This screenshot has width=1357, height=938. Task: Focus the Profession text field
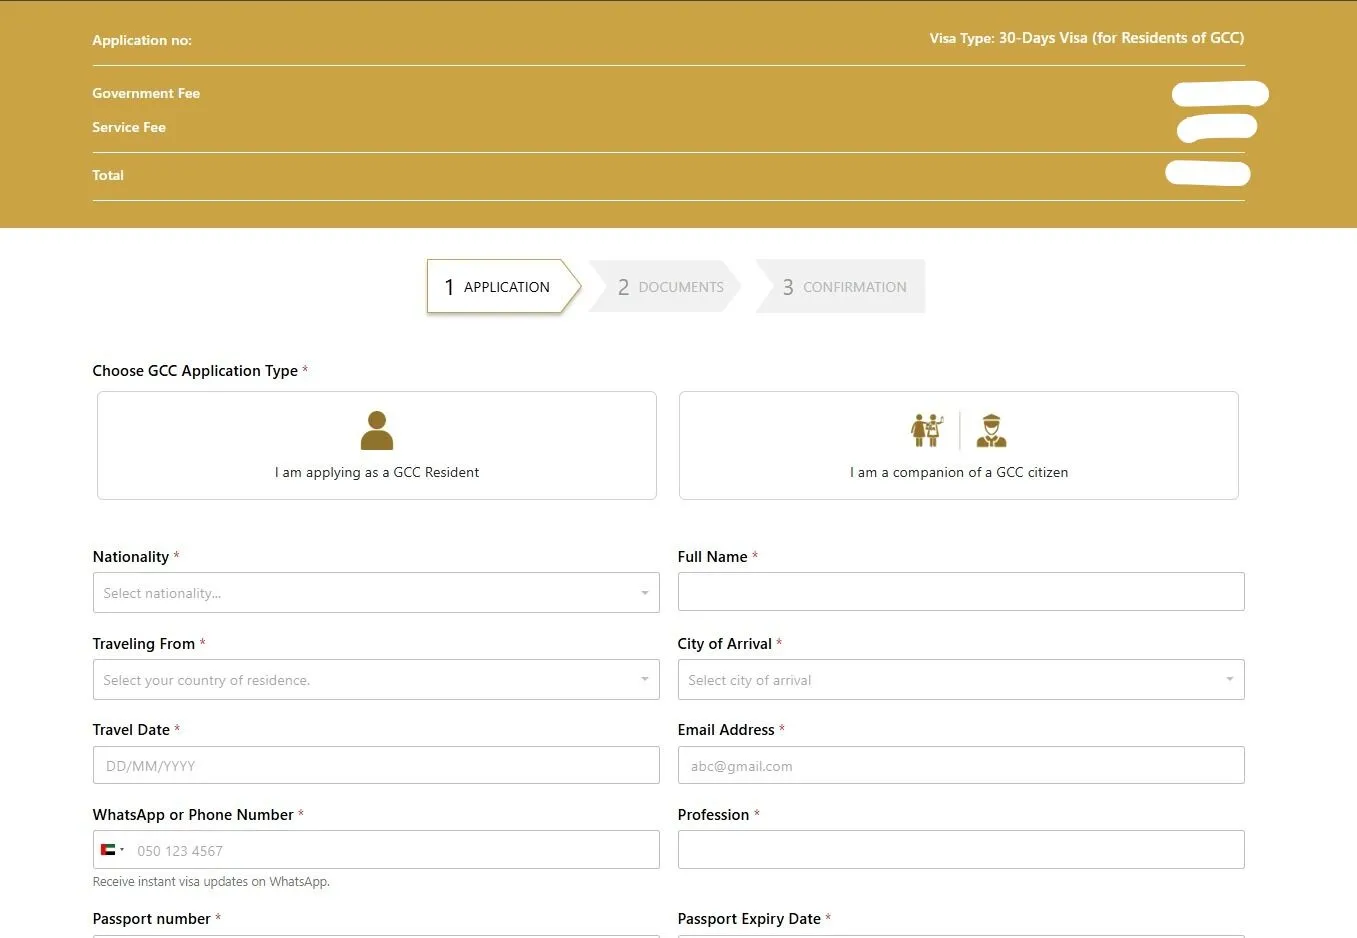960,850
